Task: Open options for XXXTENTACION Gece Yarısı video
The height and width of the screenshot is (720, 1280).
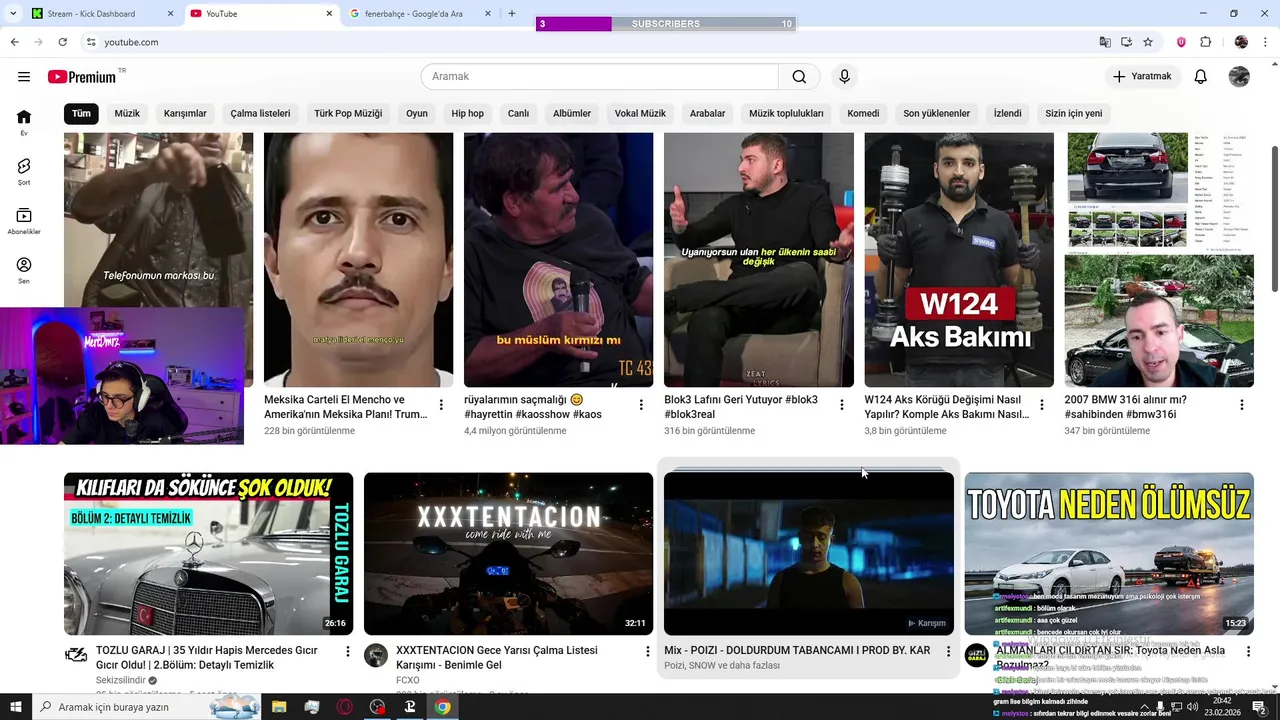Action: [648, 651]
